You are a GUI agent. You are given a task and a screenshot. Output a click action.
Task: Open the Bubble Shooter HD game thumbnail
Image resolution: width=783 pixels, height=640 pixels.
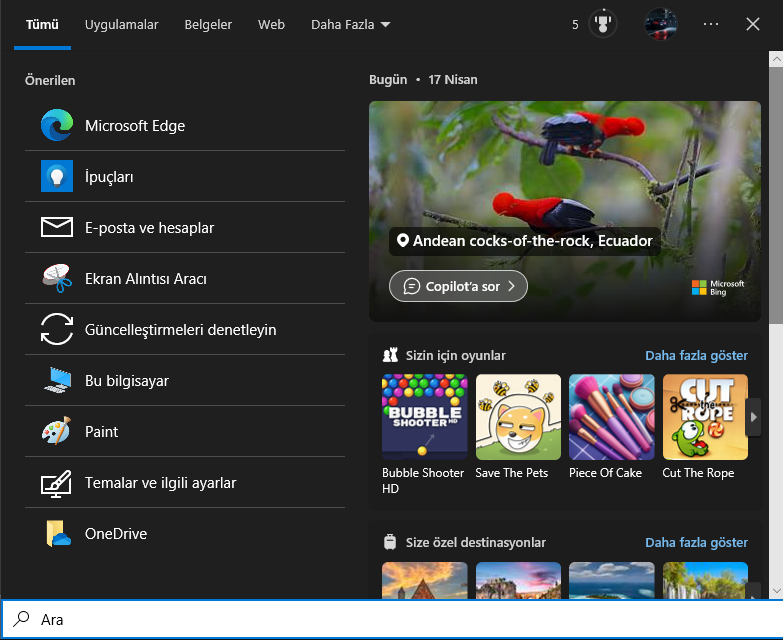click(x=424, y=417)
